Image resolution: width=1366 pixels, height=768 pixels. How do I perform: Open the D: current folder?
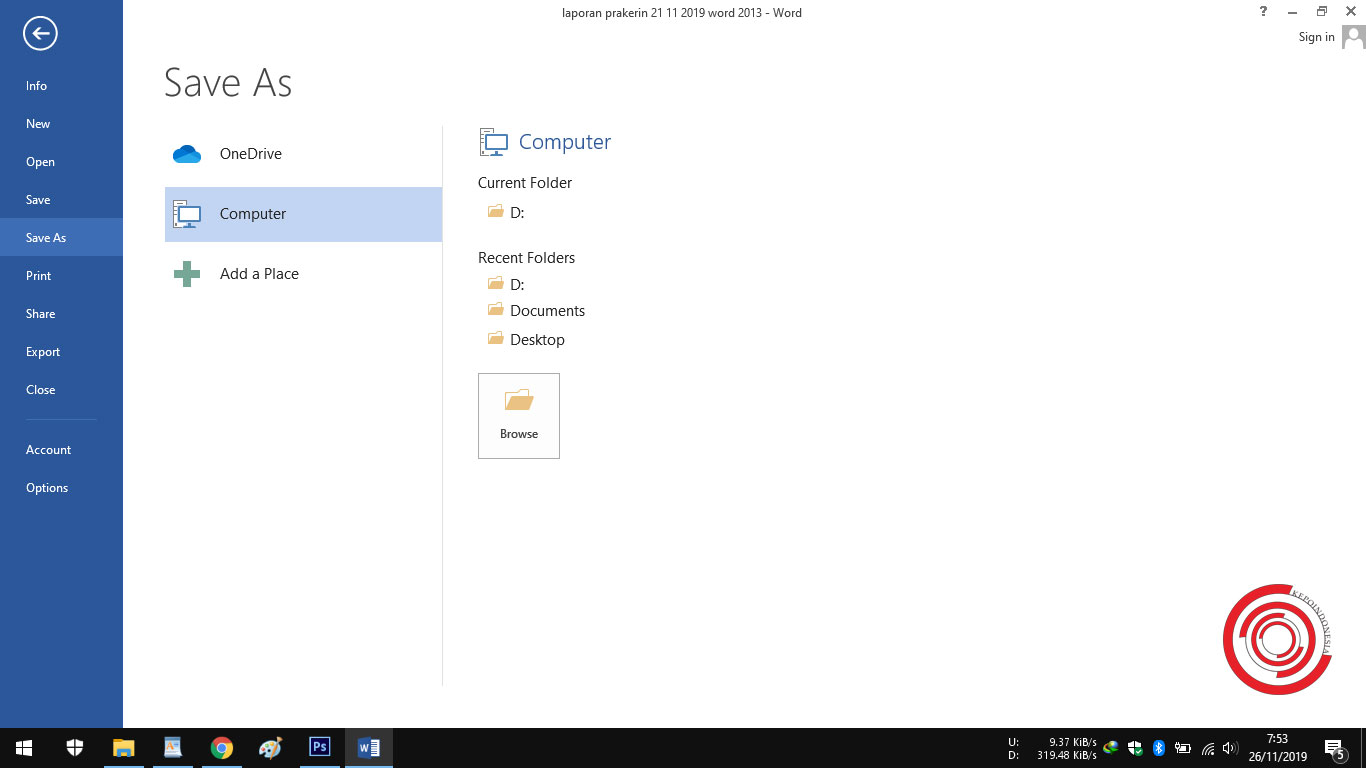pos(517,212)
